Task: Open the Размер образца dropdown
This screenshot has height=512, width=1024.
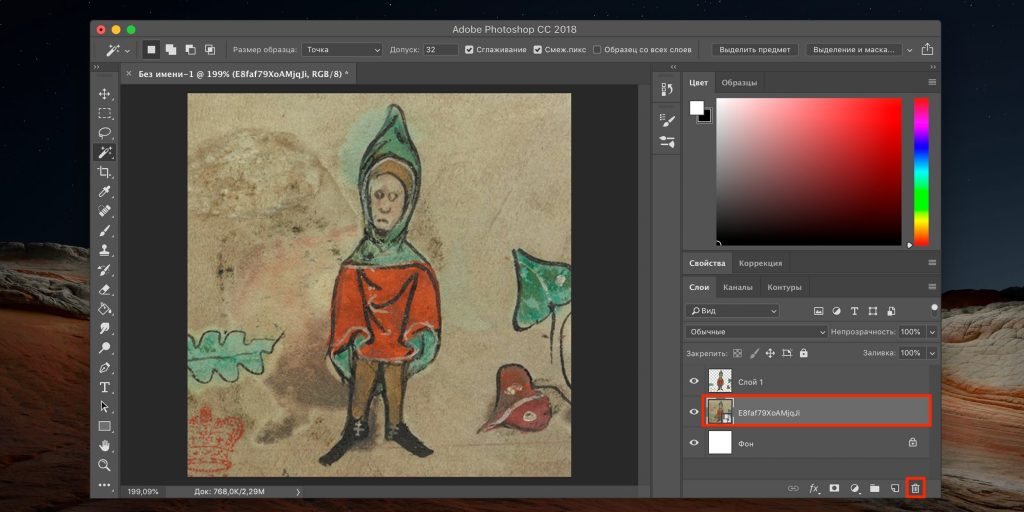Action: [343, 49]
